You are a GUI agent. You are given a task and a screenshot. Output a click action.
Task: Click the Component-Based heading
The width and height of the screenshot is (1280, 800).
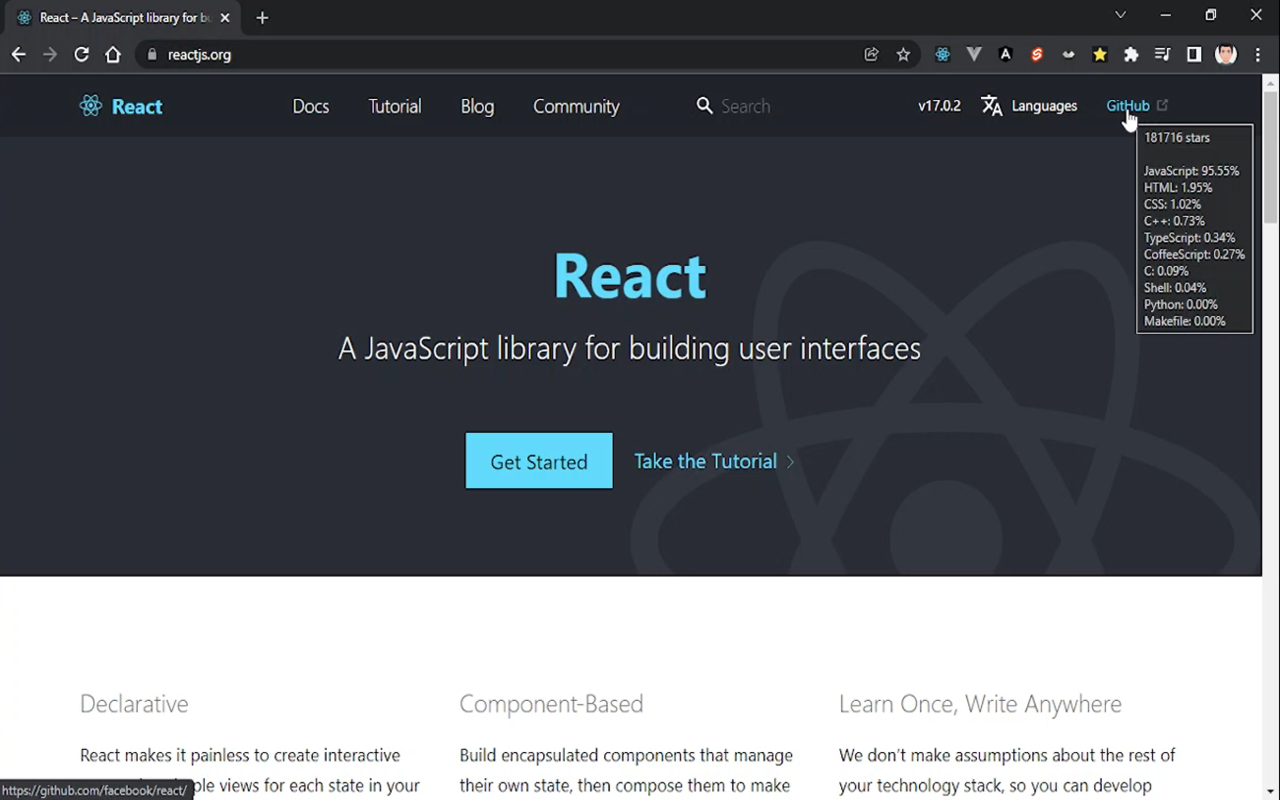551,704
